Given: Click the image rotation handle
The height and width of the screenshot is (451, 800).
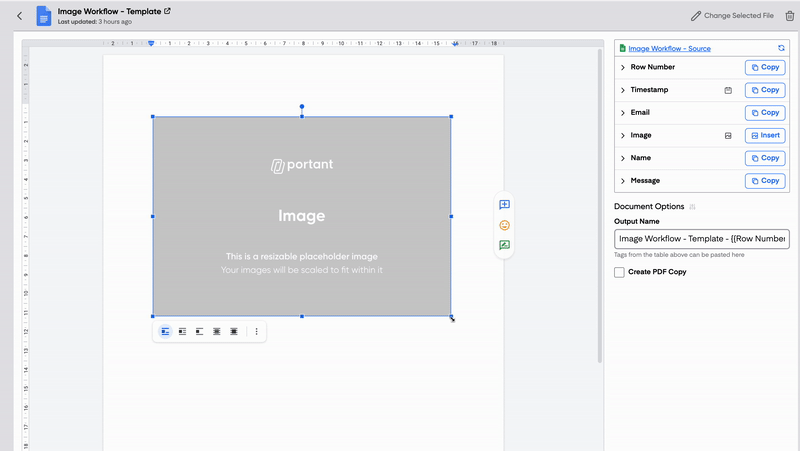Looking at the screenshot, I should click(302, 107).
